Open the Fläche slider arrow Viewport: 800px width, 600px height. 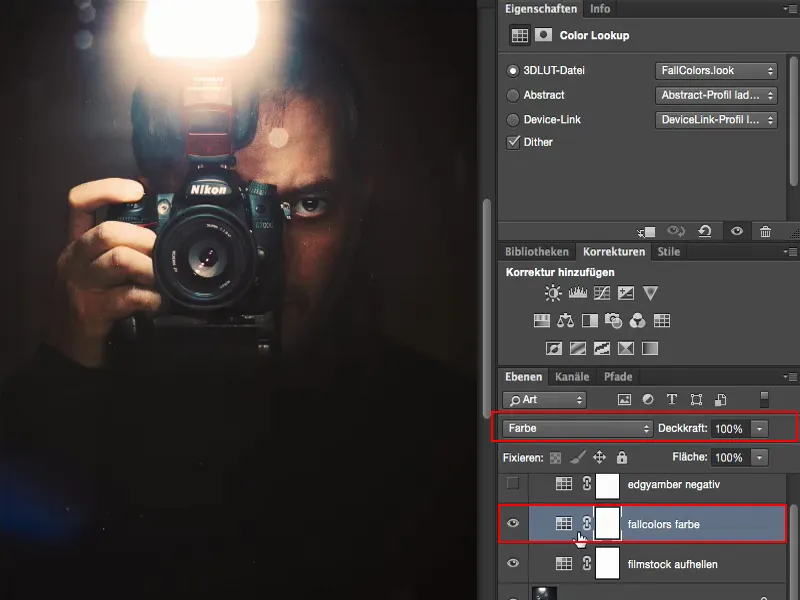tap(759, 458)
